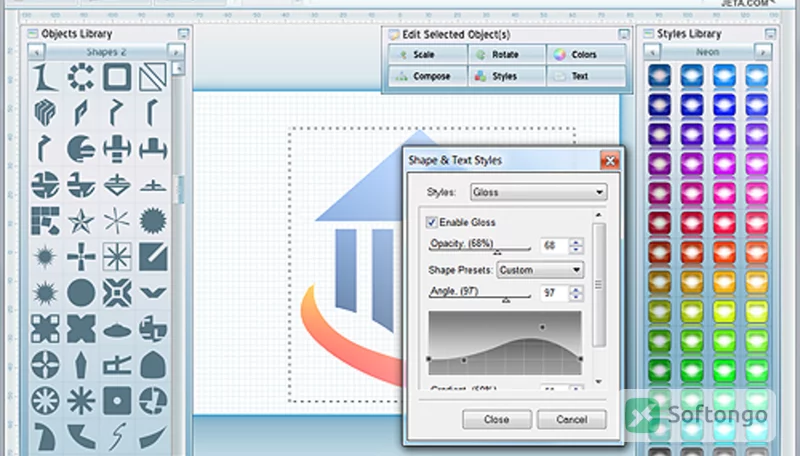Toggle the Enable Gloss checkbox
This screenshot has height=456, width=800.
coord(432,222)
